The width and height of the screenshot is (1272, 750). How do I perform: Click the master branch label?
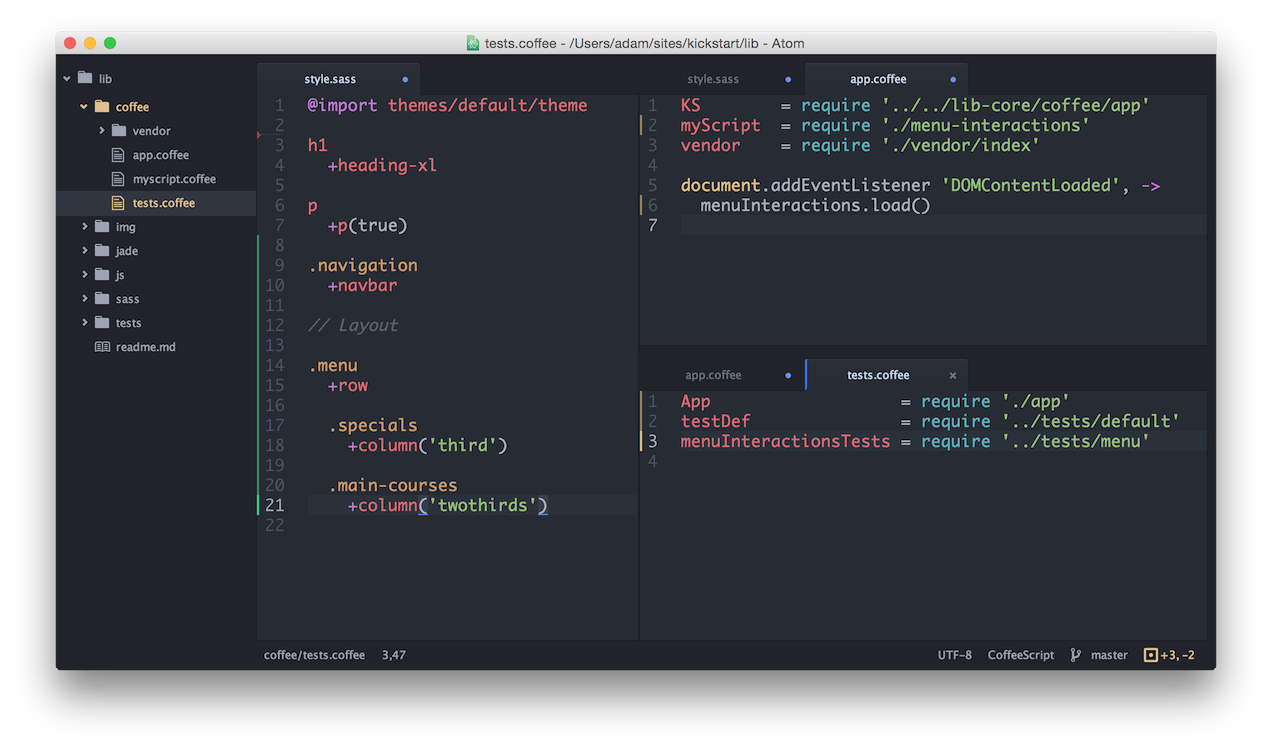(x=1109, y=655)
